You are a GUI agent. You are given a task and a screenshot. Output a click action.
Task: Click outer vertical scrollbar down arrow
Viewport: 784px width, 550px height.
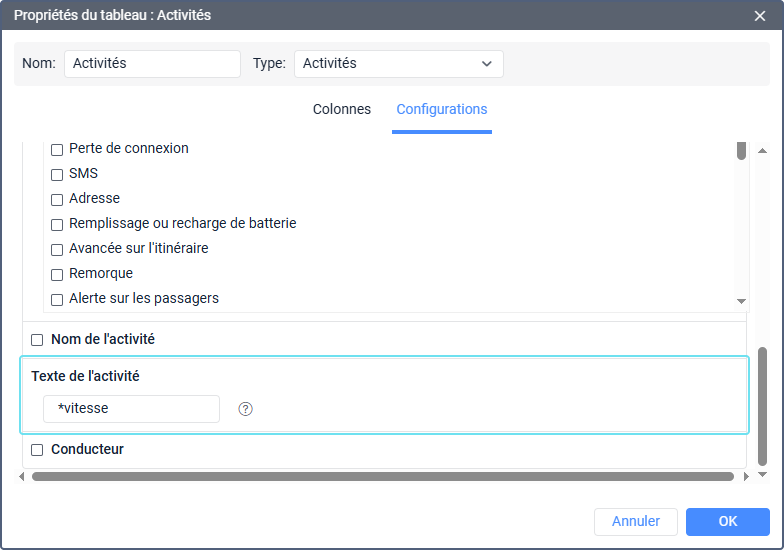click(x=762, y=474)
